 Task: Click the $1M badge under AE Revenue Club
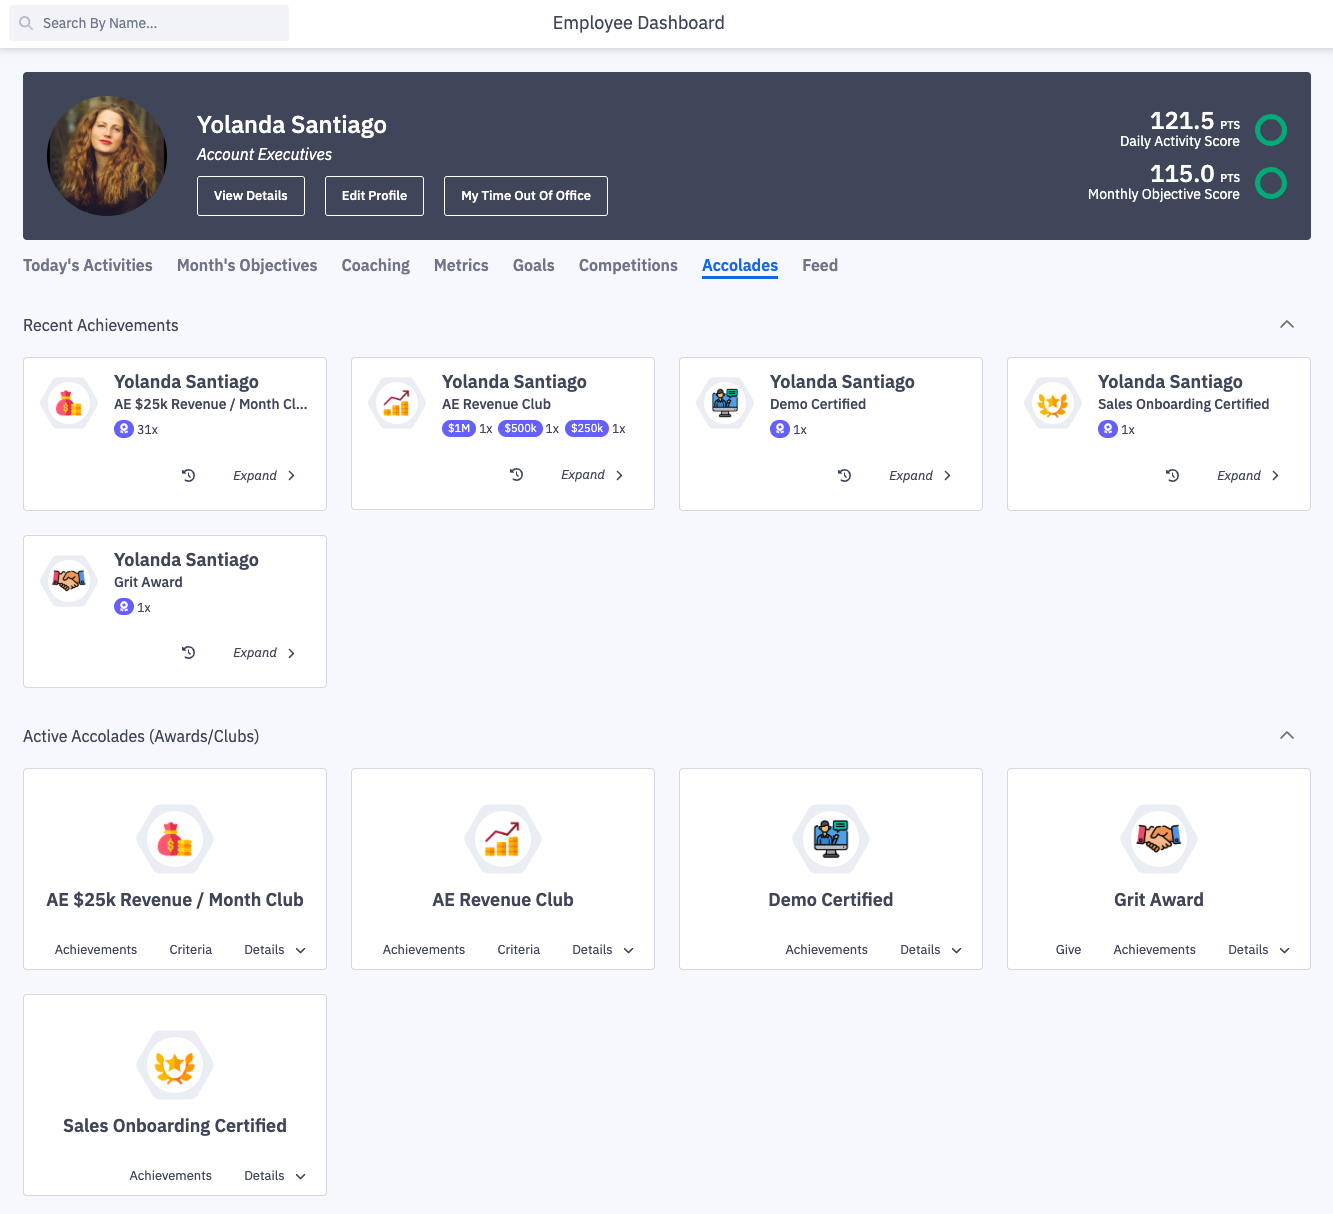click(459, 428)
